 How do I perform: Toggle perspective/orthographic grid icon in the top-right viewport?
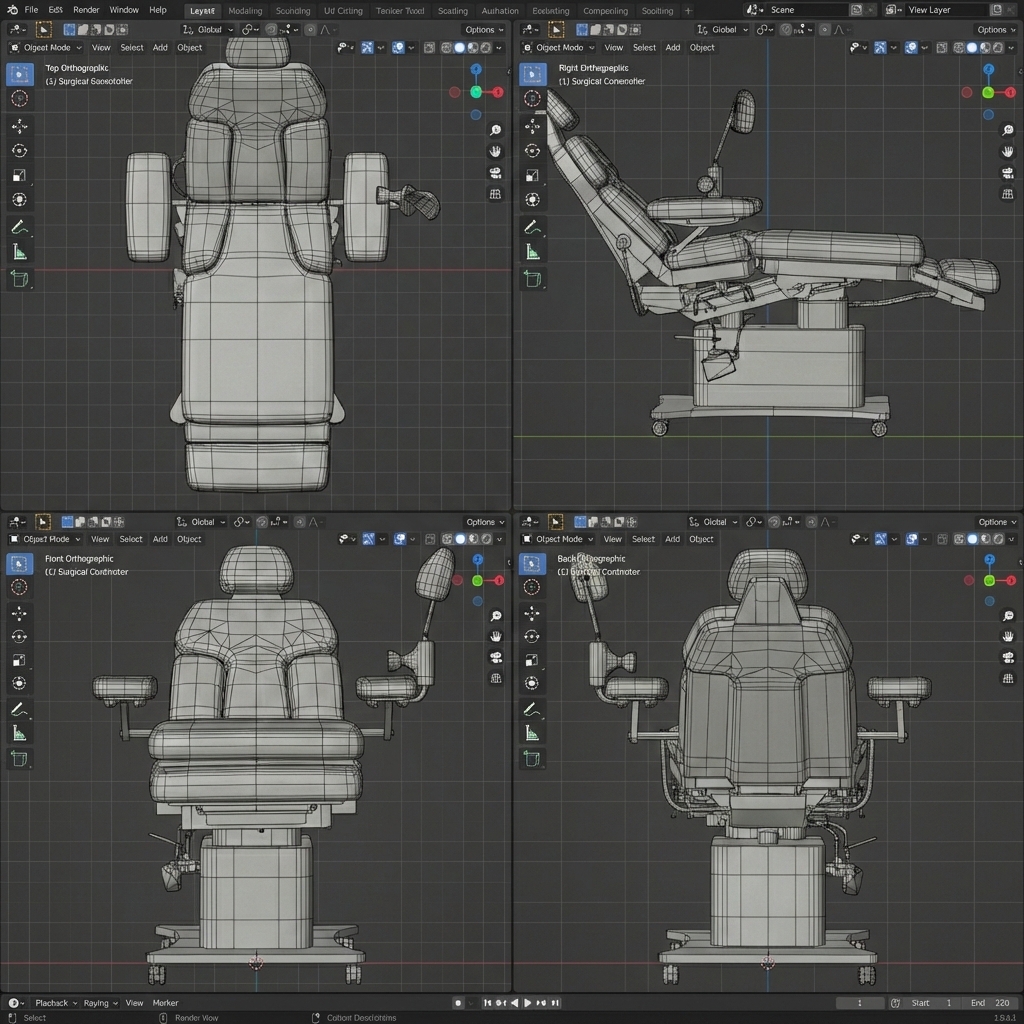click(x=1007, y=194)
